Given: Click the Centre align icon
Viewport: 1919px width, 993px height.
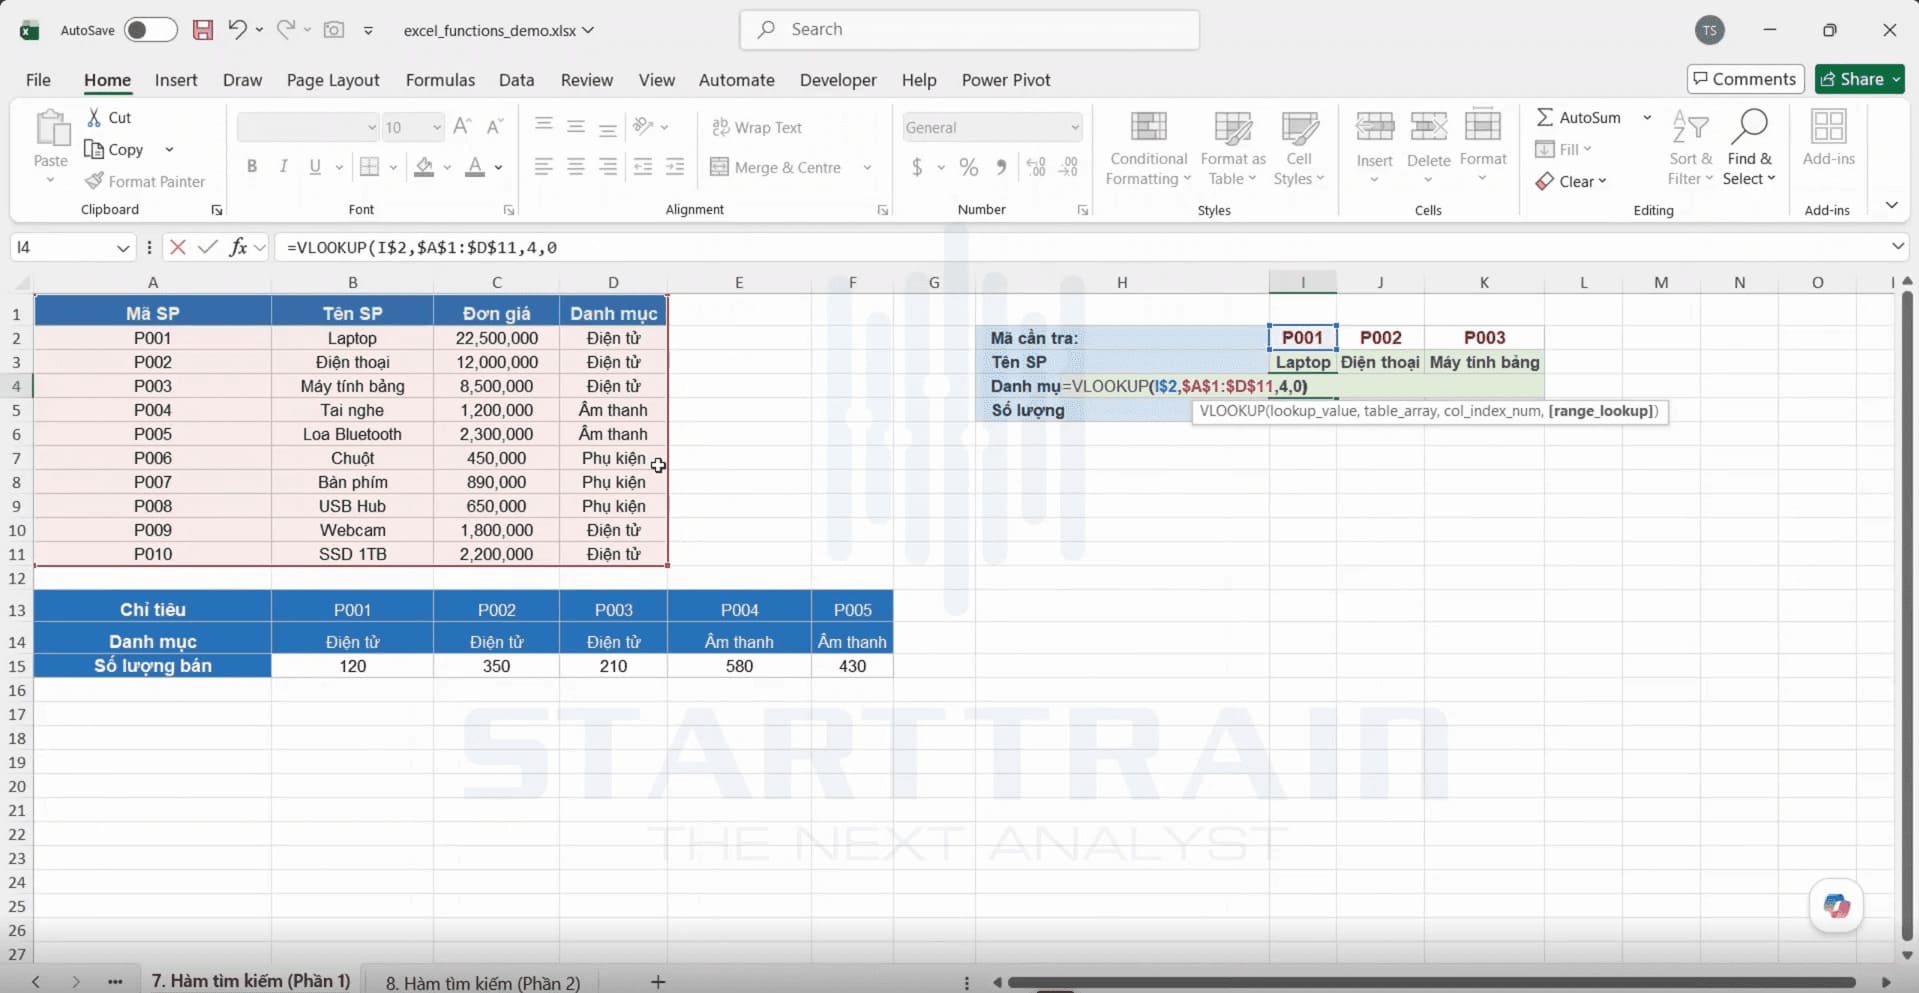Looking at the screenshot, I should [x=576, y=167].
